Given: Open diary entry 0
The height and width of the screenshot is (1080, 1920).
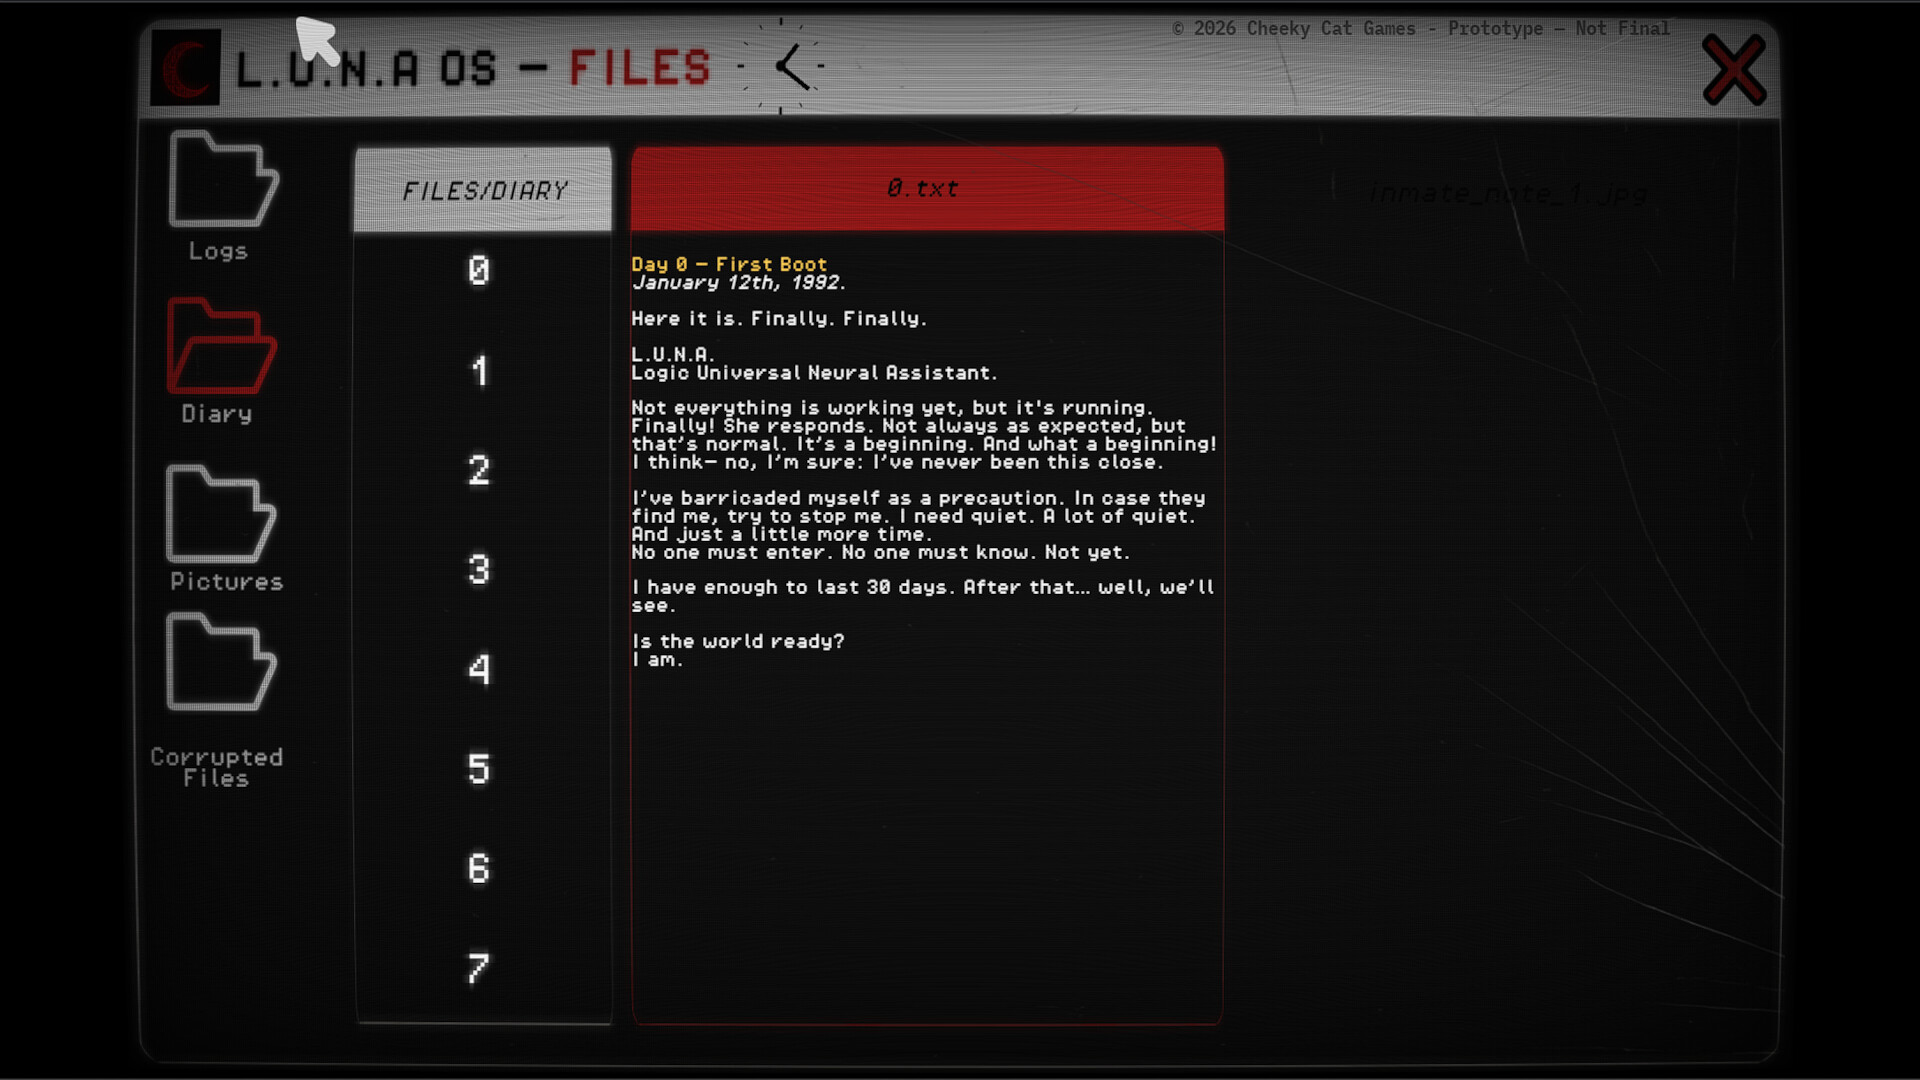Looking at the screenshot, I should click(480, 270).
